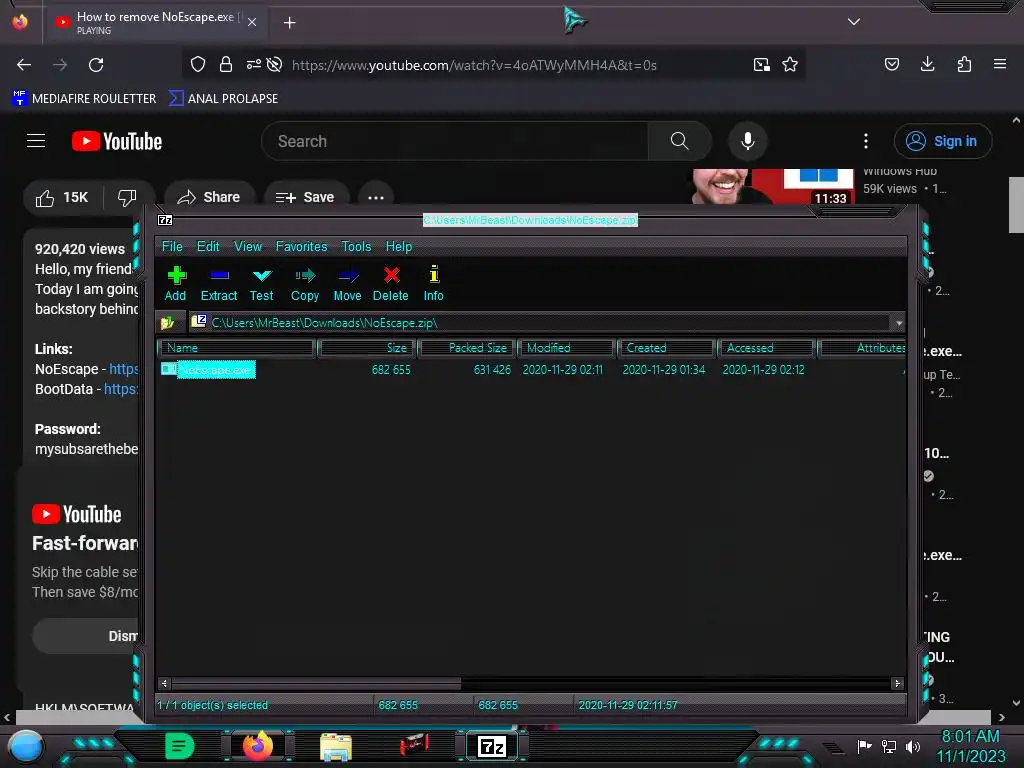This screenshot has width=1024, height=768.
Task: Bookmark this page with star icon
Action: tap(790, 64)
